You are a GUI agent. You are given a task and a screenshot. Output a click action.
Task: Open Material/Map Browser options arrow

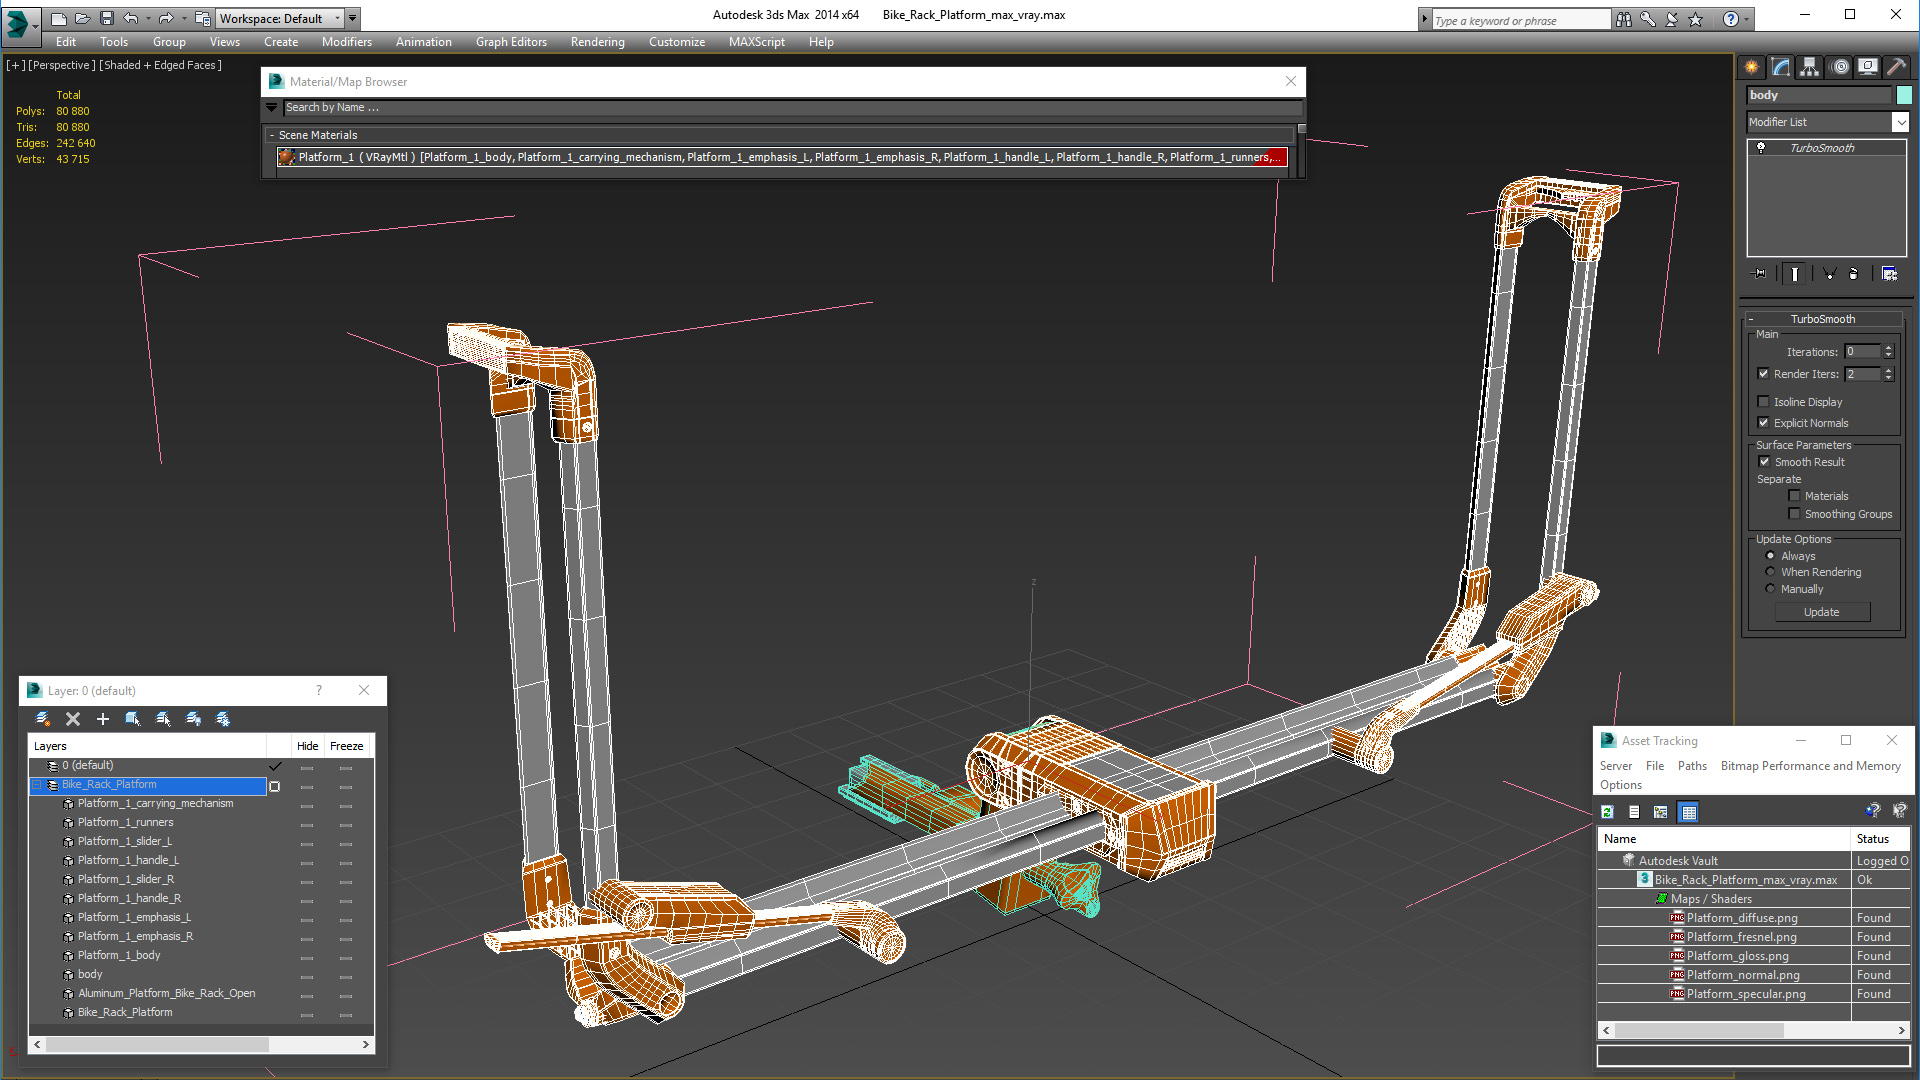(271, 107)
